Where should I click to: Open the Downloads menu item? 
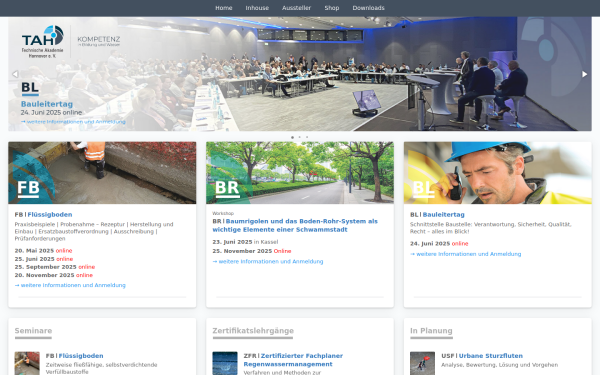click(x=368, y=8)
